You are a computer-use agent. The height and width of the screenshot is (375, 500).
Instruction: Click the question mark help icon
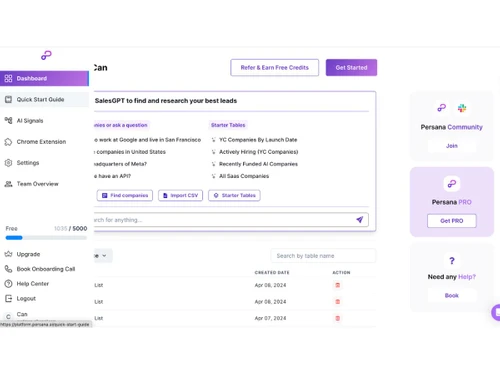pos(452,261)
